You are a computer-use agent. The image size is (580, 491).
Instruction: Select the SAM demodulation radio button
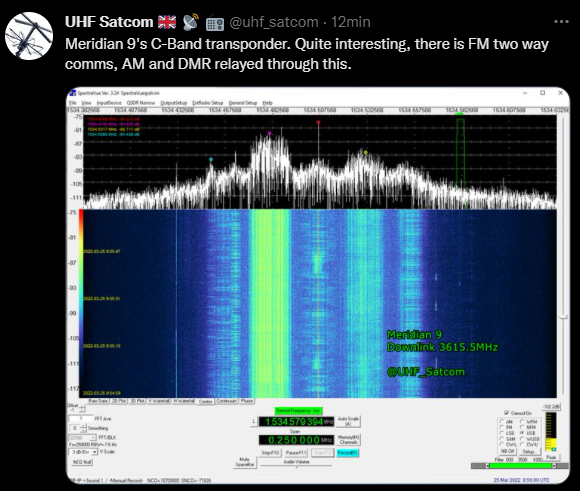pos(502,439)
